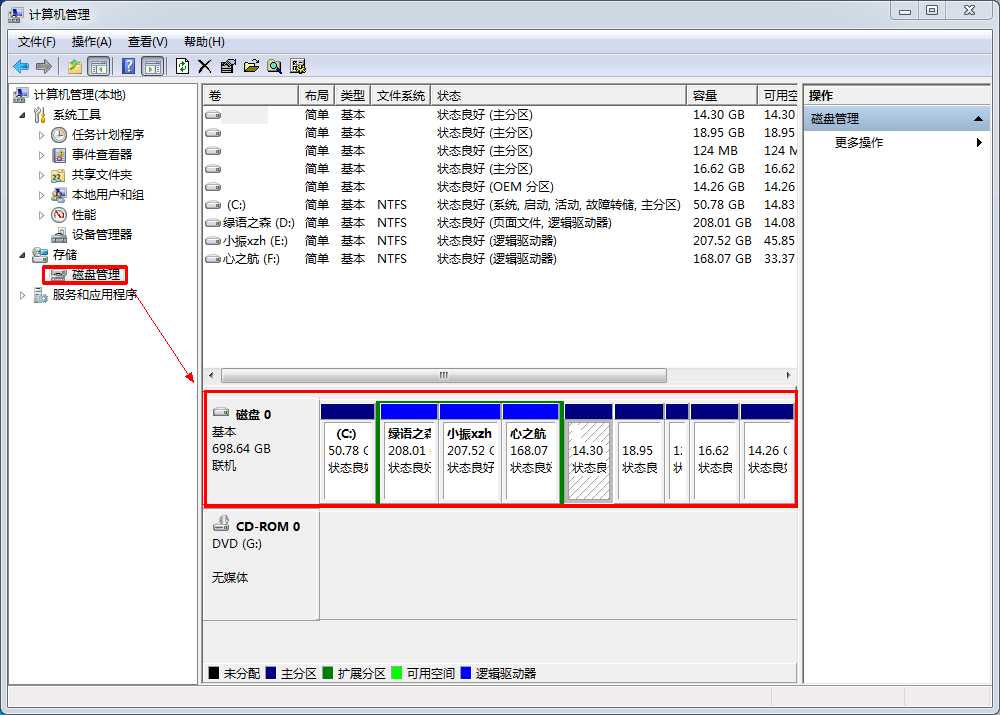Screen dimensions: 1000x715
Task: Click the magnifier Explore toolbar icon
Action: (x=275, y=66)
